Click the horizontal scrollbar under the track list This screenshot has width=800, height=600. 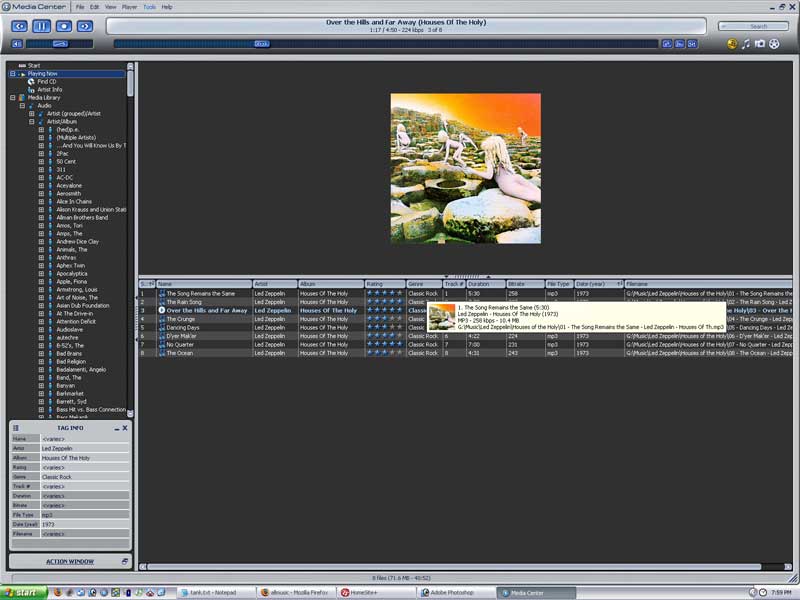coord(454,566)
